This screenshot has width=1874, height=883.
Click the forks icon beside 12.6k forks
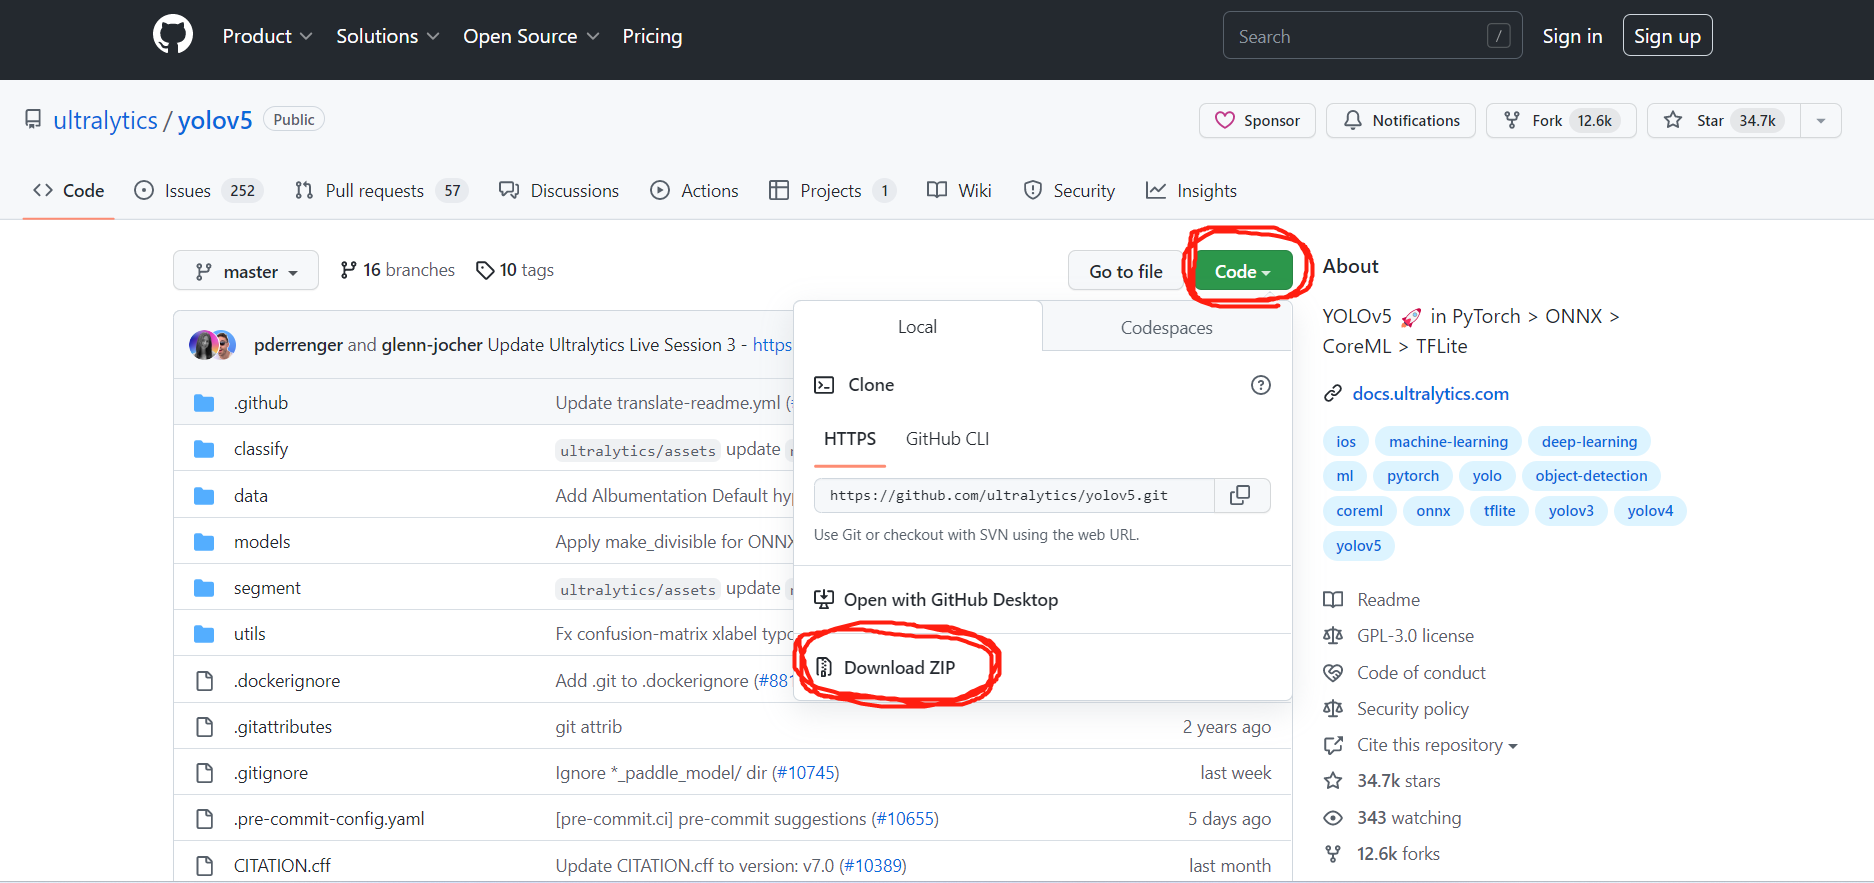pos(1333,854)
